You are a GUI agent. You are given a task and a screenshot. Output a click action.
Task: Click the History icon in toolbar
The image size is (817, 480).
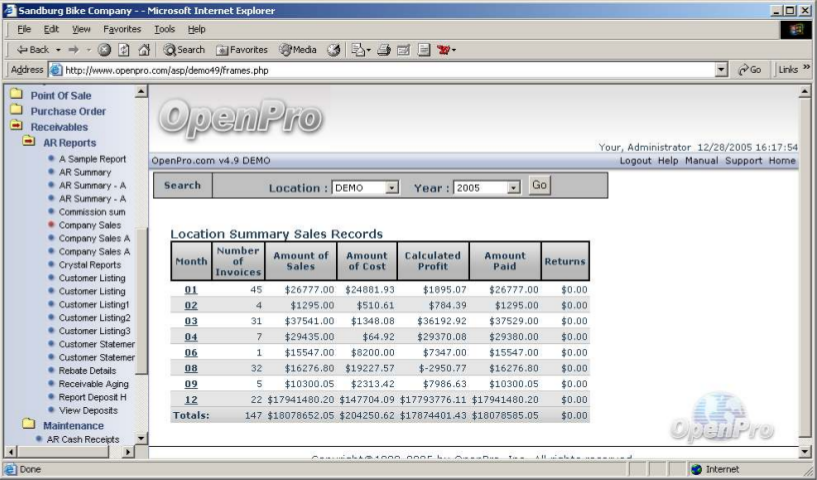point(333,50)
